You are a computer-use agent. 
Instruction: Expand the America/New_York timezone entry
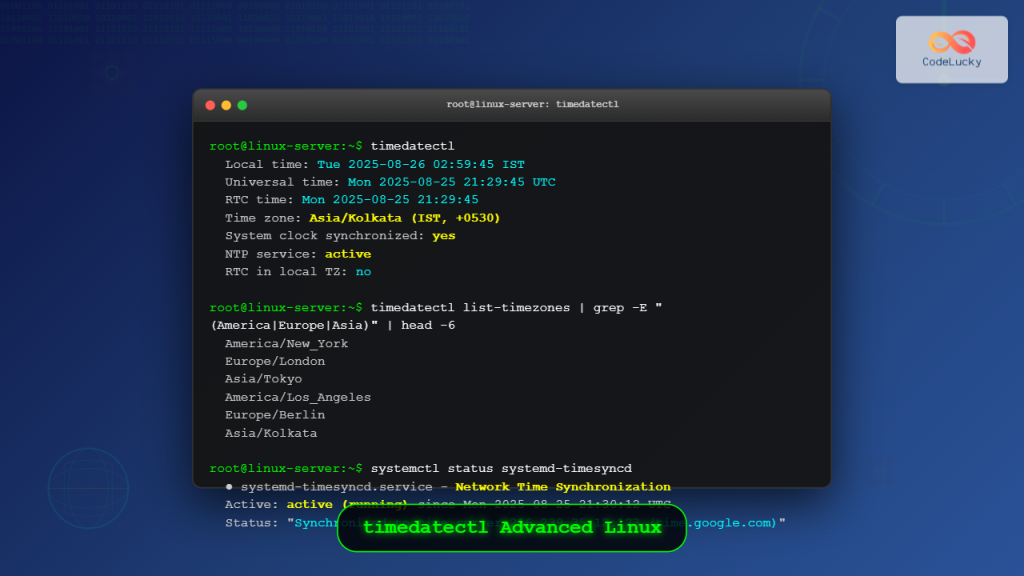[x=285, y=343]
